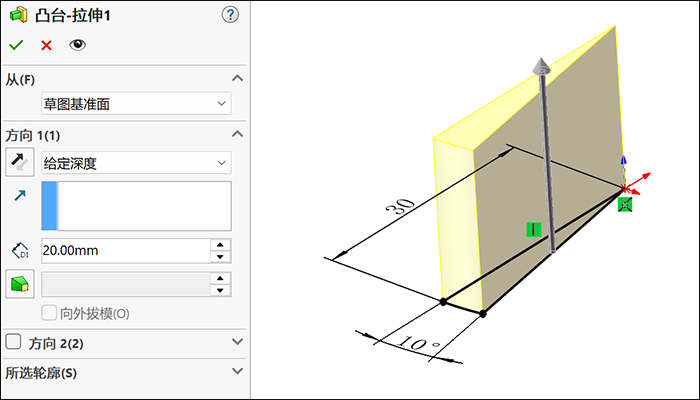The image size is (700, 400).
Task: Increase draft angle with up arrow
Action: pyautogui.click(x=220, y=279)
